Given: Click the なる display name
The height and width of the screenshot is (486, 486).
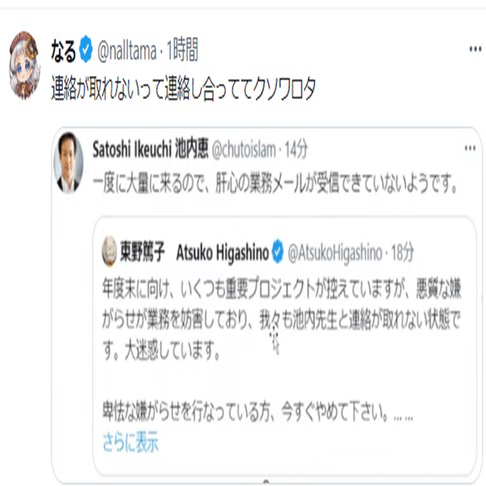Looking at the screenshot, I should 63,51.
